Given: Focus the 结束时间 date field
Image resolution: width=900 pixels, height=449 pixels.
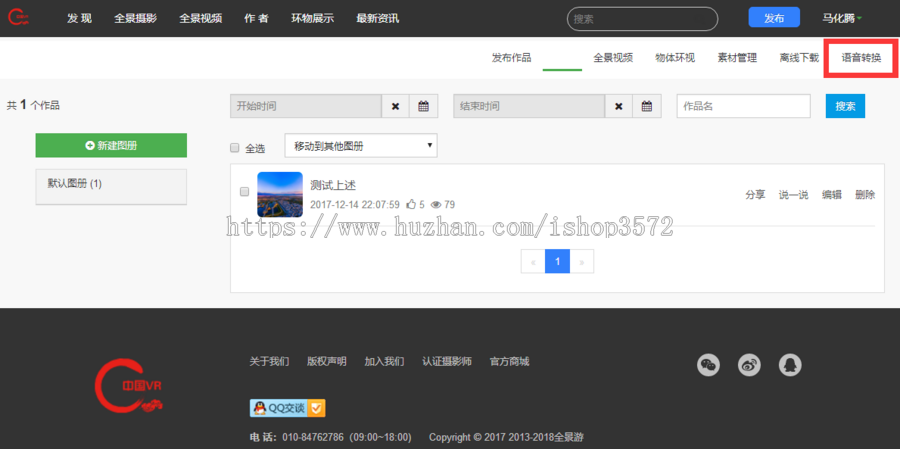Looking at the screenshot, I should click(529, 106).
